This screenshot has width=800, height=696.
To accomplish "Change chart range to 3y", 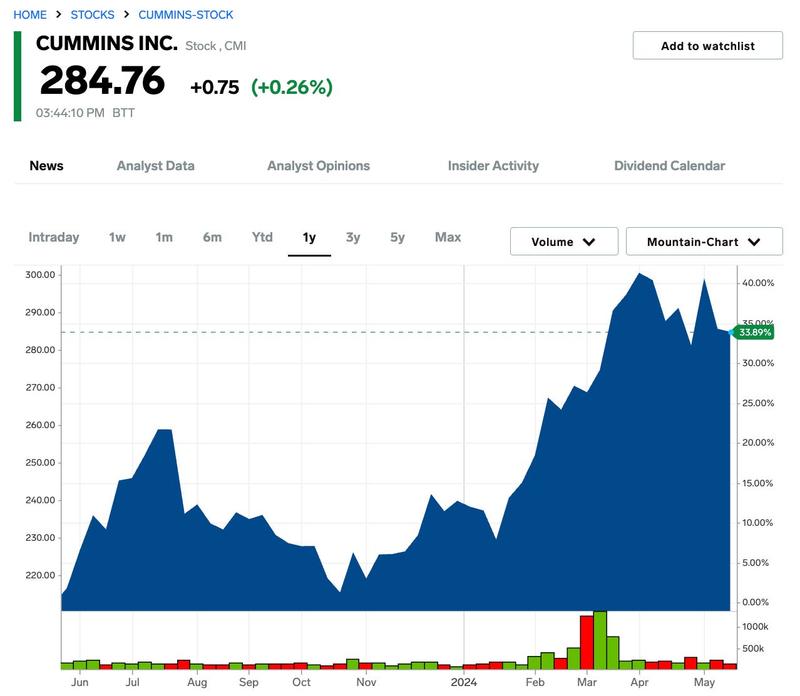I will click(353, 238).
